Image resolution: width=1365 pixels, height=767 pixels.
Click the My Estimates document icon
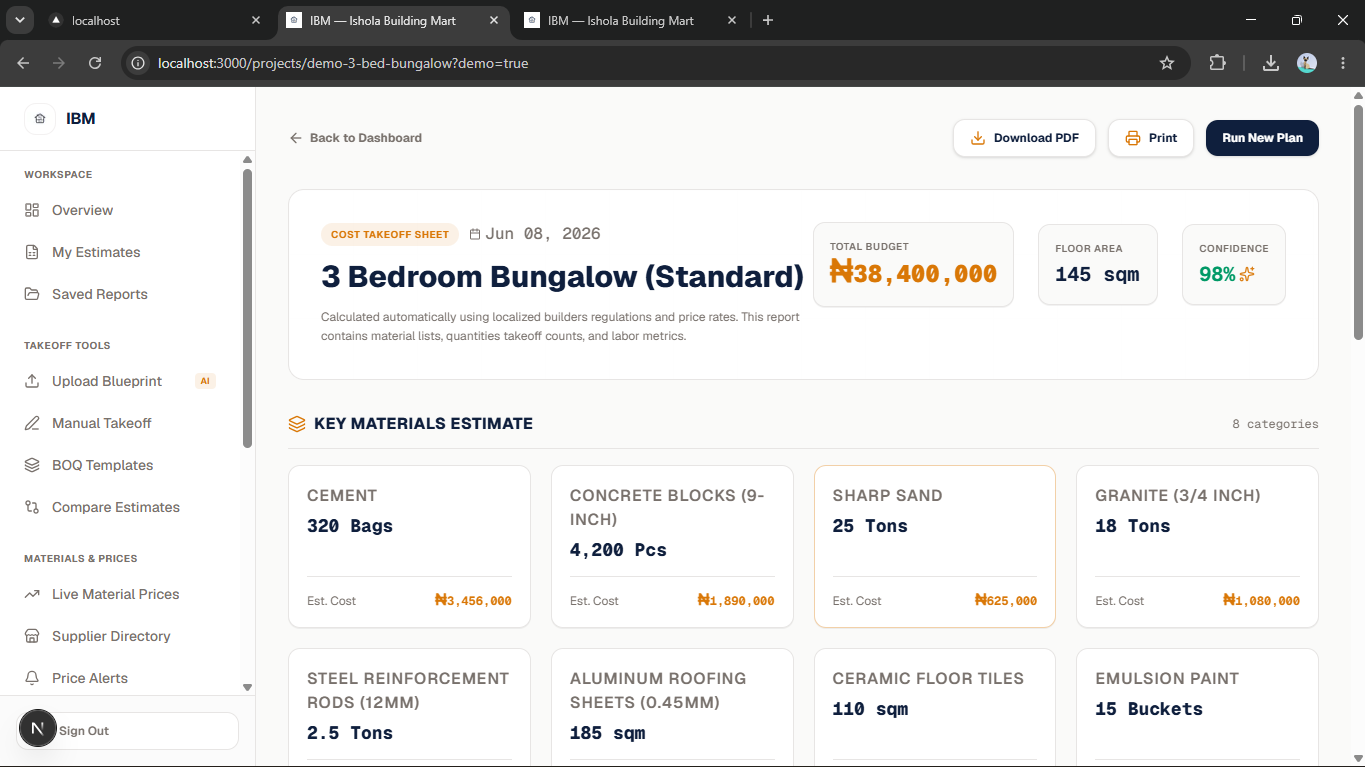pyautogui.click(x=32, y=252)
